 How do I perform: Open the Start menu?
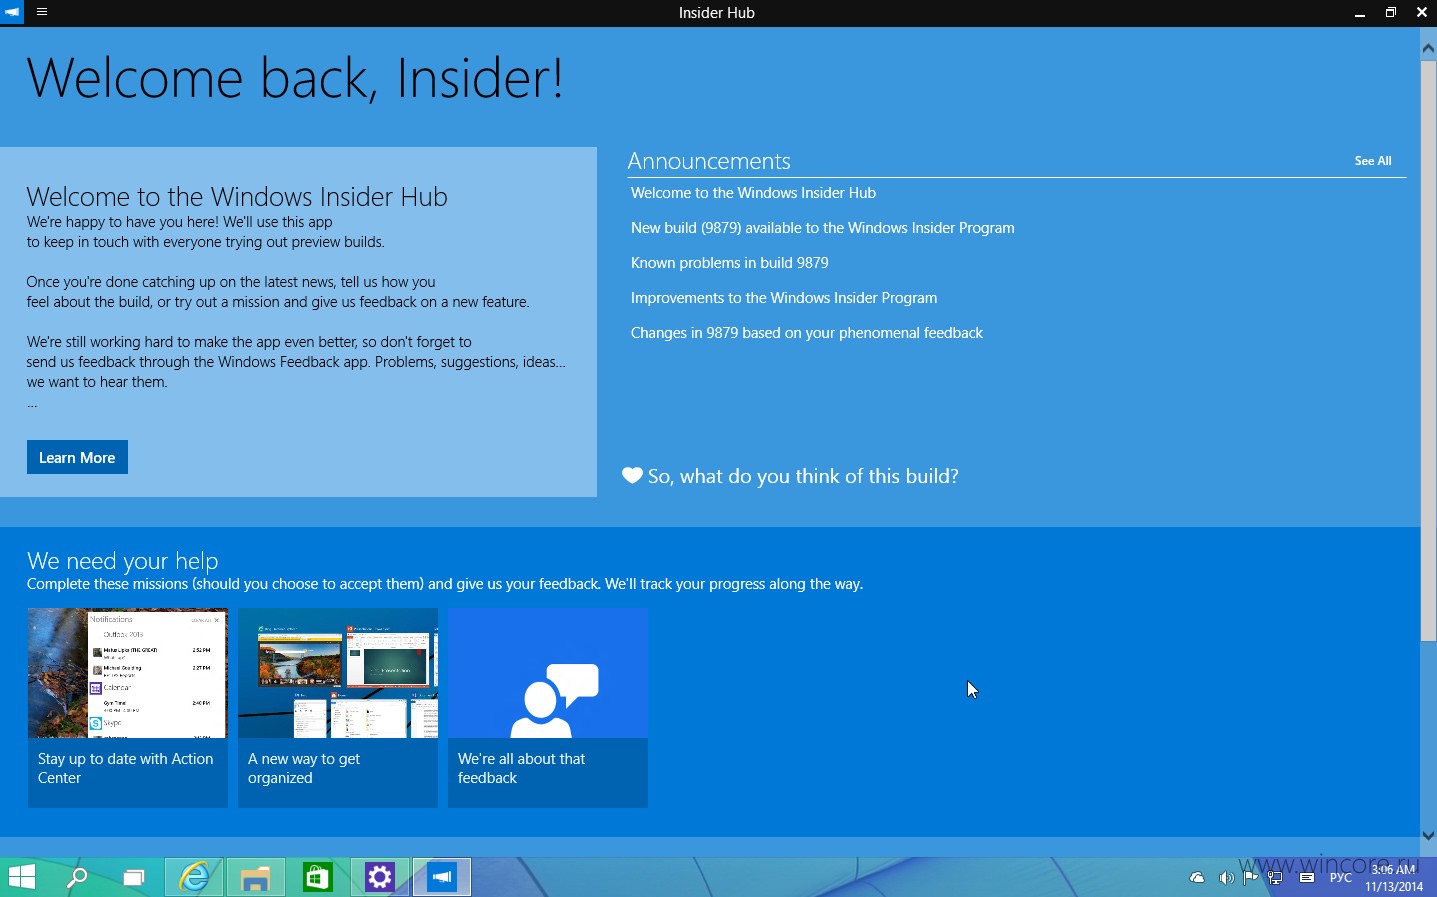click(22, 878)
